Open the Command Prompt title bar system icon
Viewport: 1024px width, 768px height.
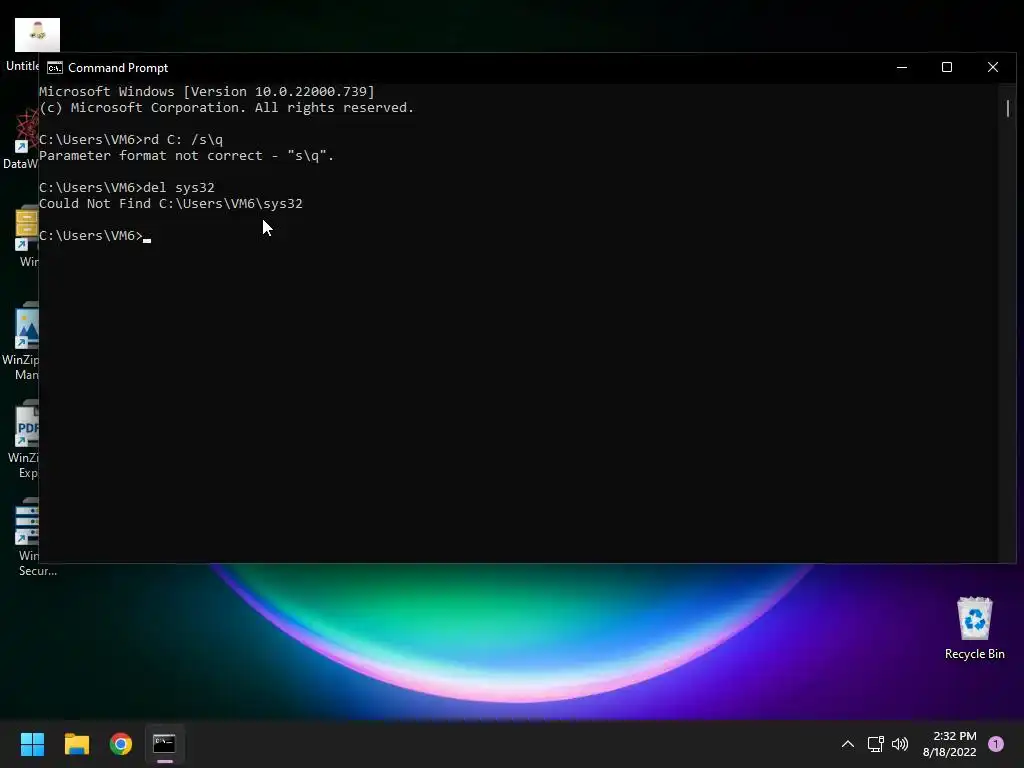pyautogui.click(x=55, y=68)
